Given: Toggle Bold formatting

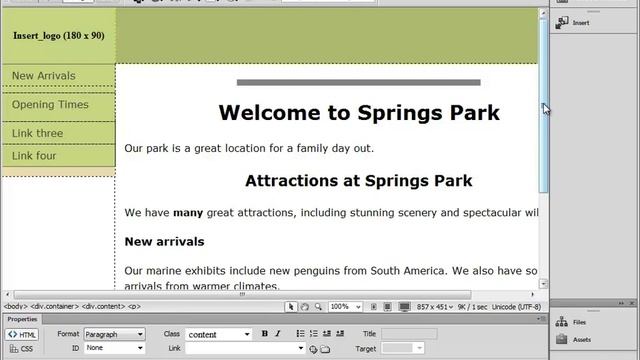Looking at the screenshot, I should click(x=264, y=333).
